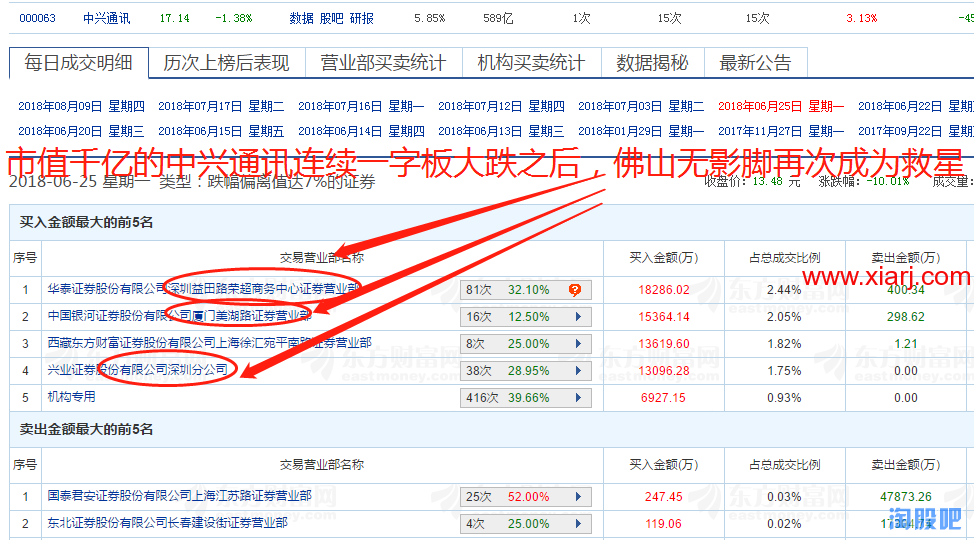Select date 2018年08月09日 星期四
974x540 pixels.
click(x=81, y=106)
